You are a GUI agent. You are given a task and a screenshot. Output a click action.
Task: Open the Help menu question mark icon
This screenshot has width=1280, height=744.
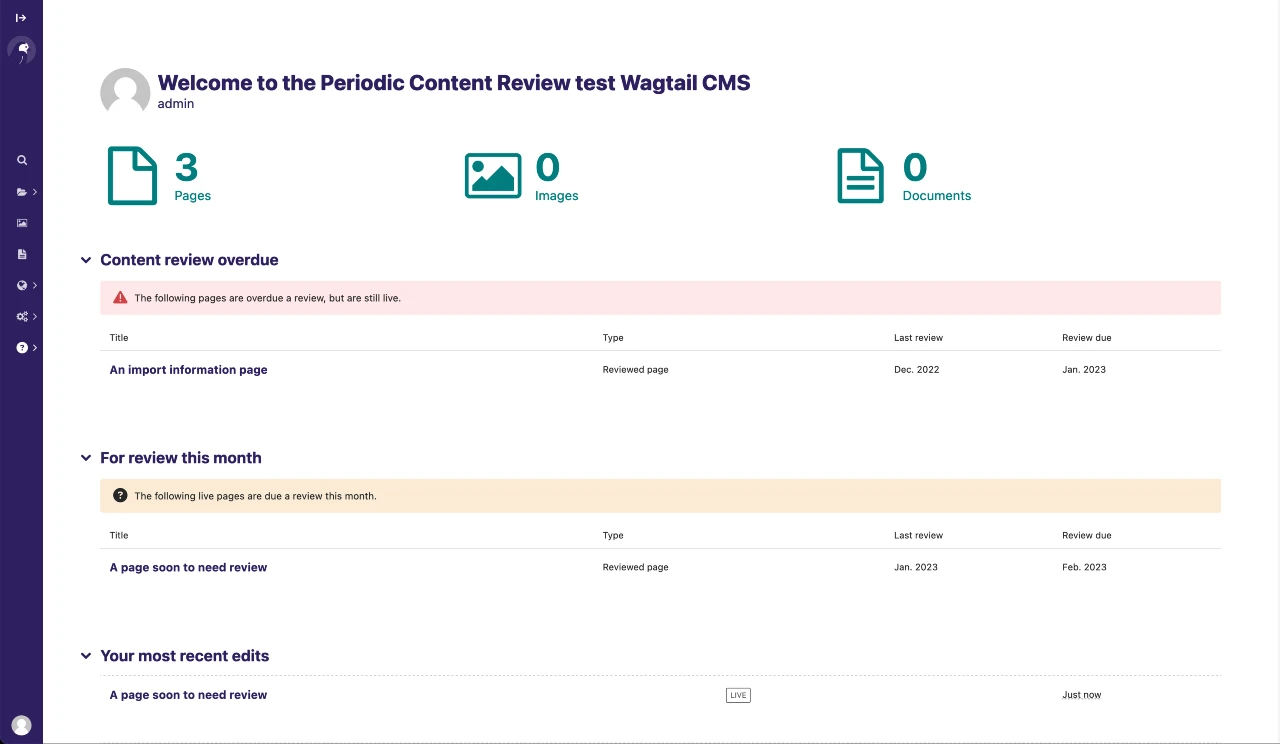[21, 347]
